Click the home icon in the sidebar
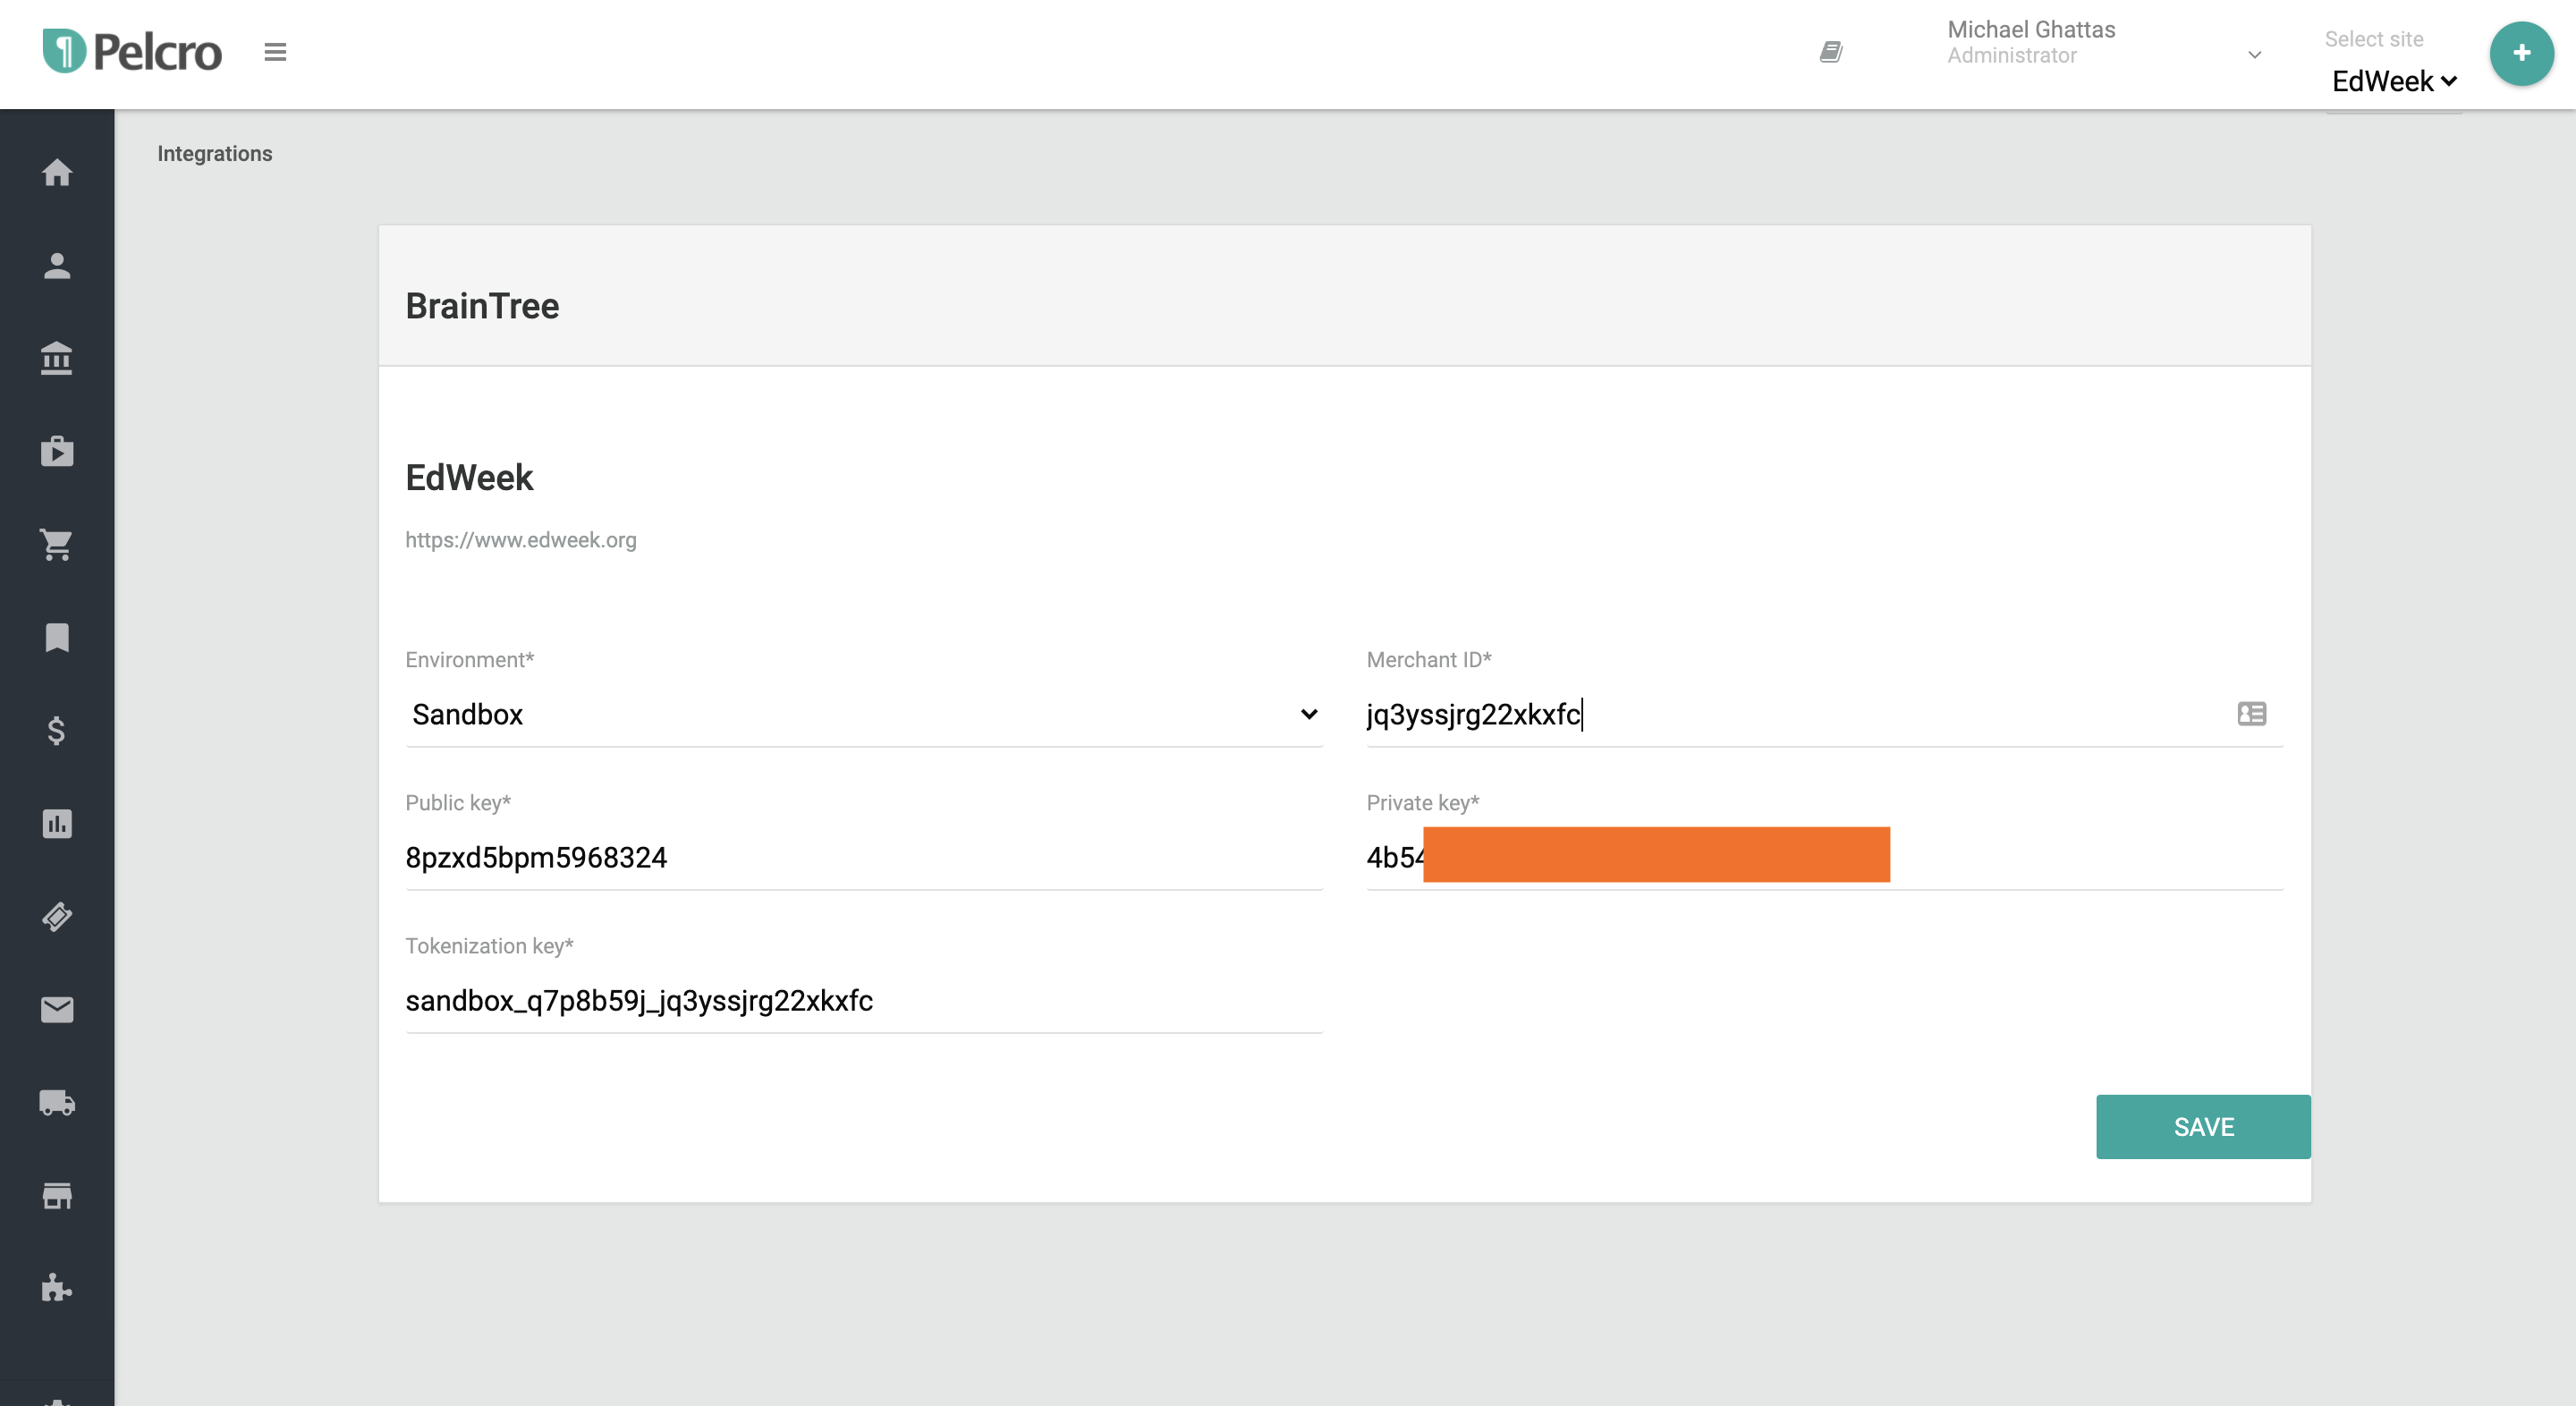This screenshot has height=1406, width=2576. [57, 172]
